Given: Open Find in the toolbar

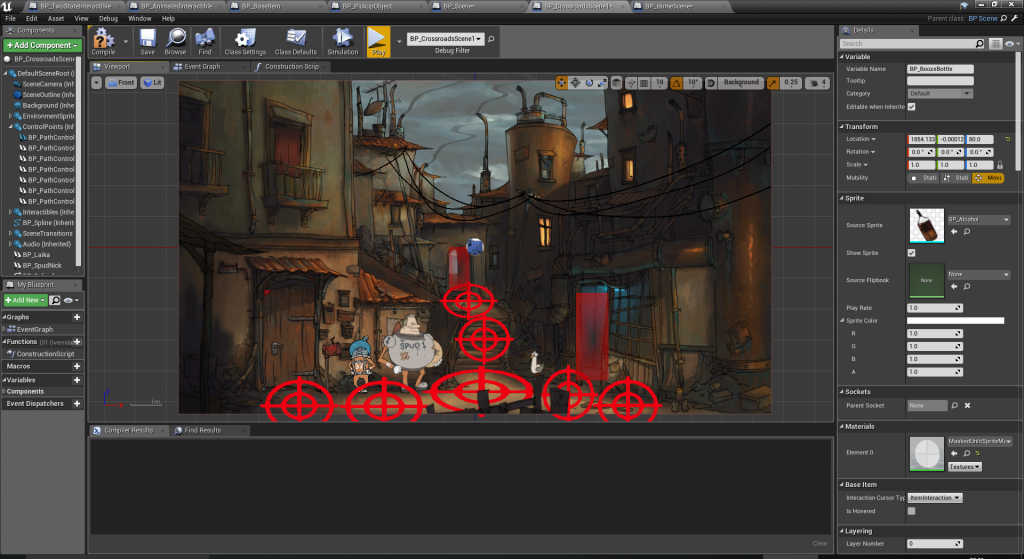Looking at the screenshot, I should (204, 42).
